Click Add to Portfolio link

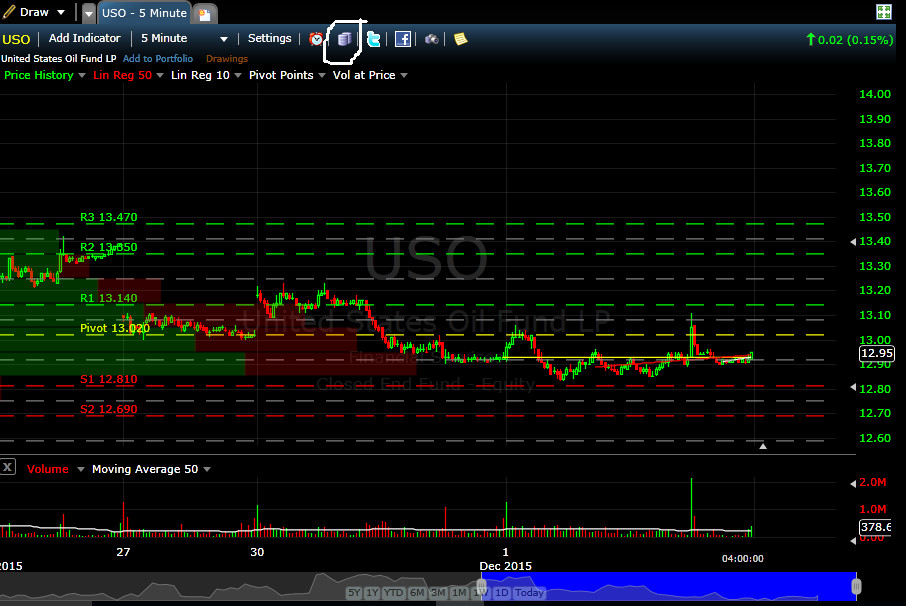(x=158, y=58)
